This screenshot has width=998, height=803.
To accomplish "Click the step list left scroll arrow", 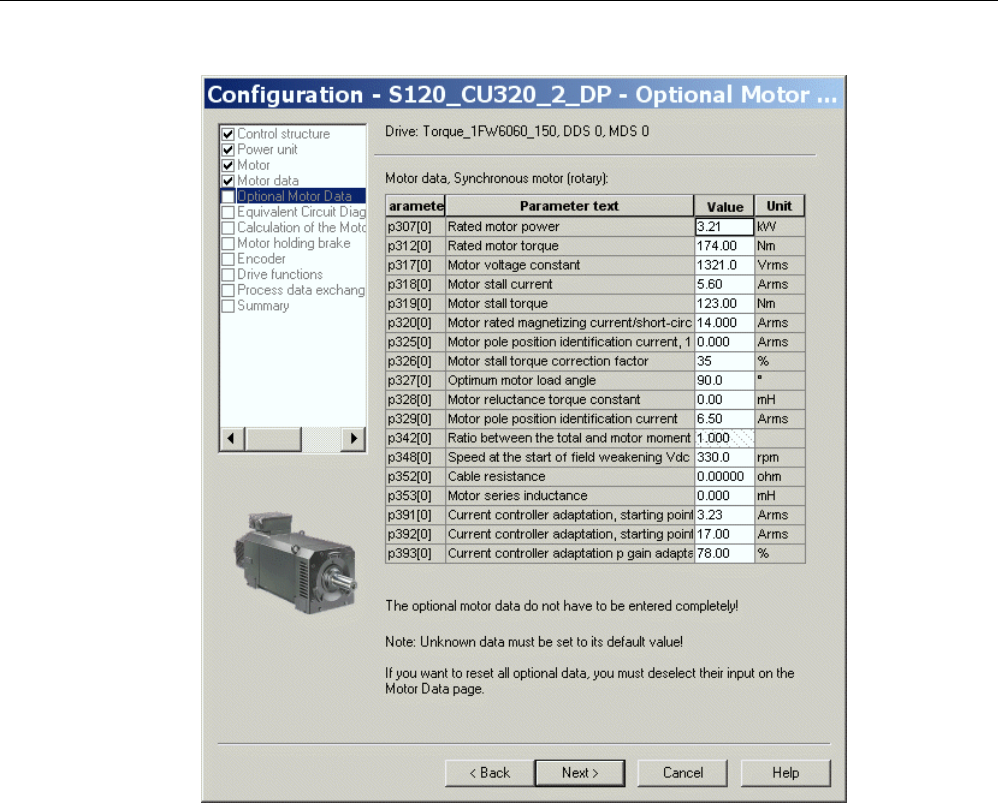I will click(x=232, y=438).
